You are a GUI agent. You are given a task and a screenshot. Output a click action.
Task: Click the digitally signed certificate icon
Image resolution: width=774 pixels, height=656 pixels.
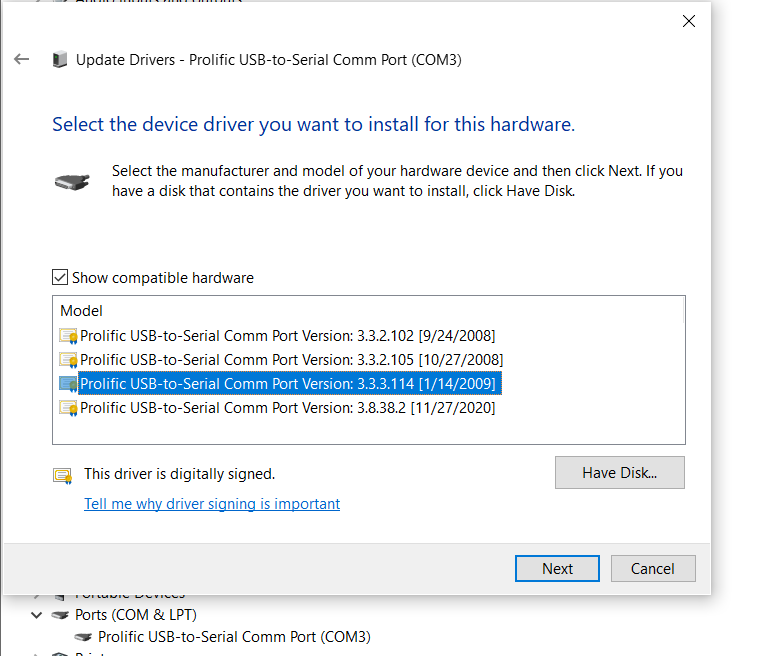63,476
